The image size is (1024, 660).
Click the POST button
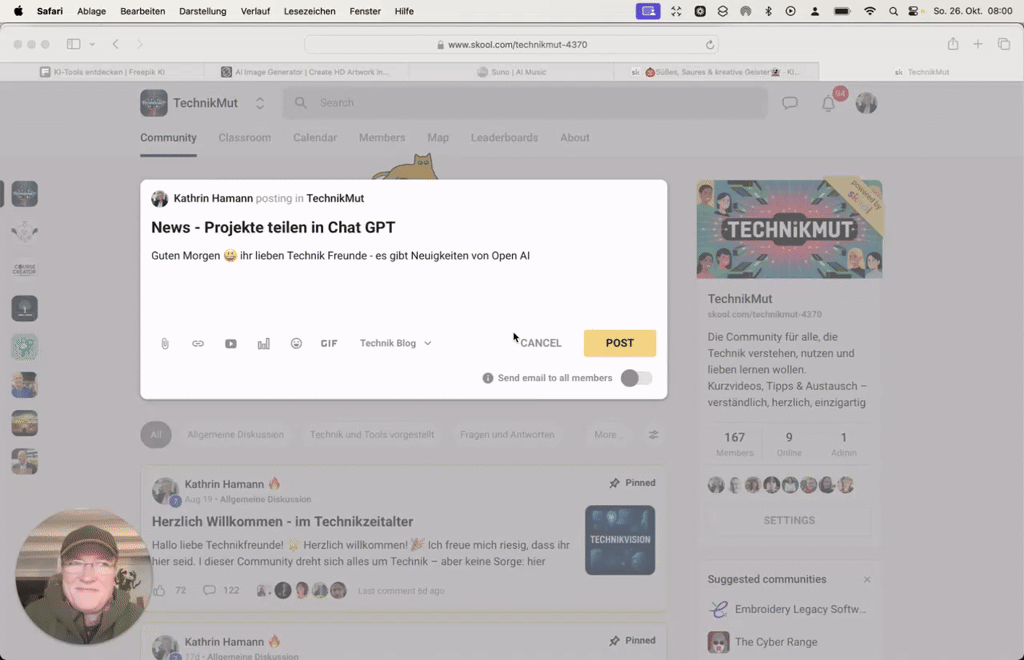[x=619, y=343]
